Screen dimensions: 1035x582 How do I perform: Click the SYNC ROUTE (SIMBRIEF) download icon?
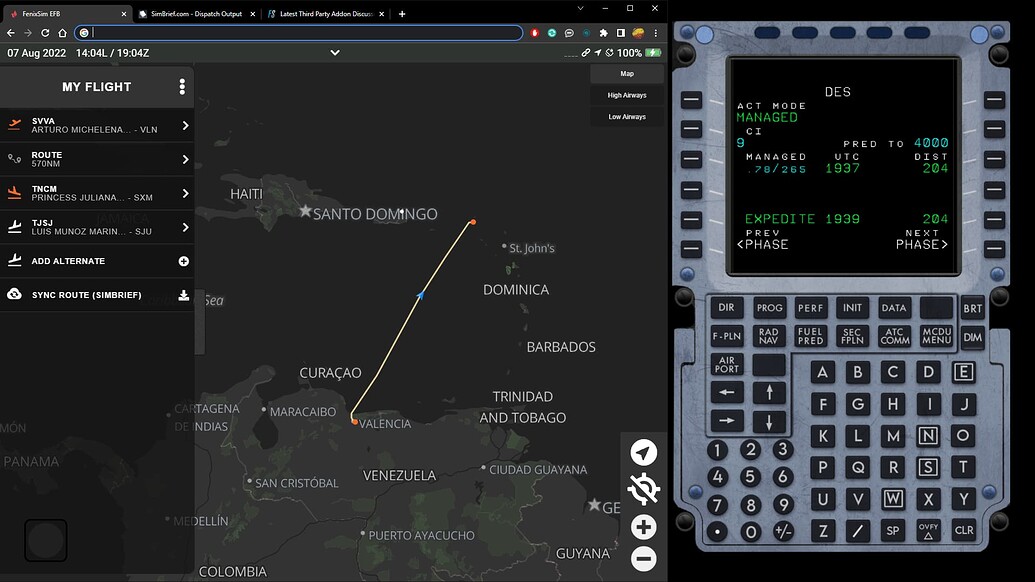click(x=182, y=294)
